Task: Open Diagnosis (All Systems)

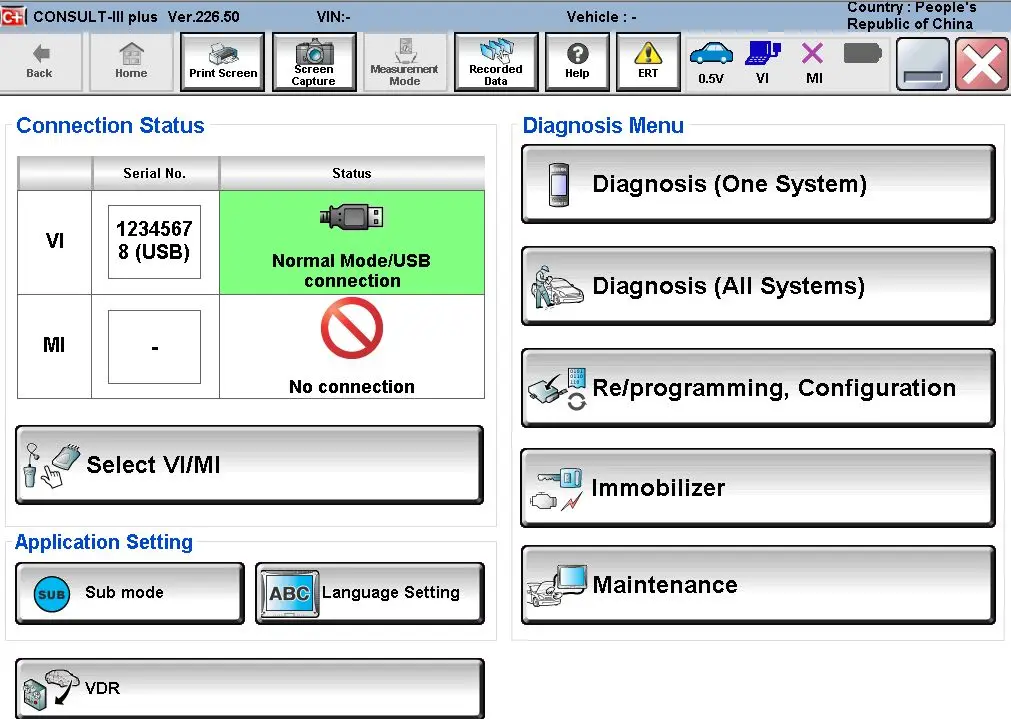Action: tap(757, 286)
